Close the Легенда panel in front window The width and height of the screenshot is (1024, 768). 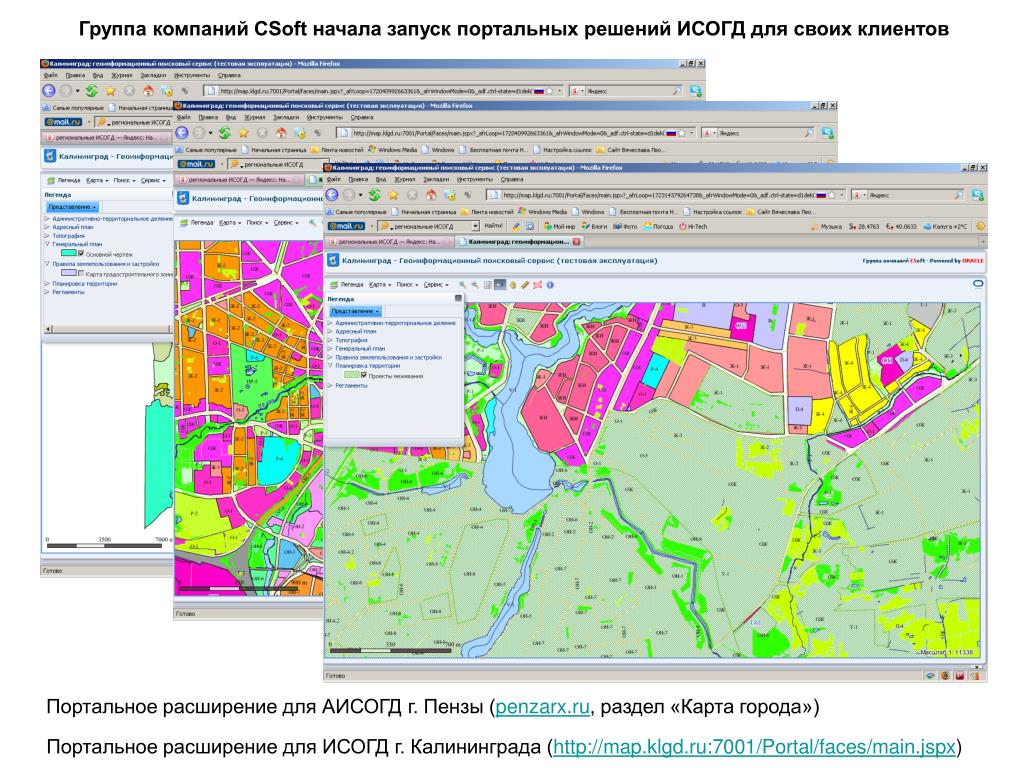[458, 298]
